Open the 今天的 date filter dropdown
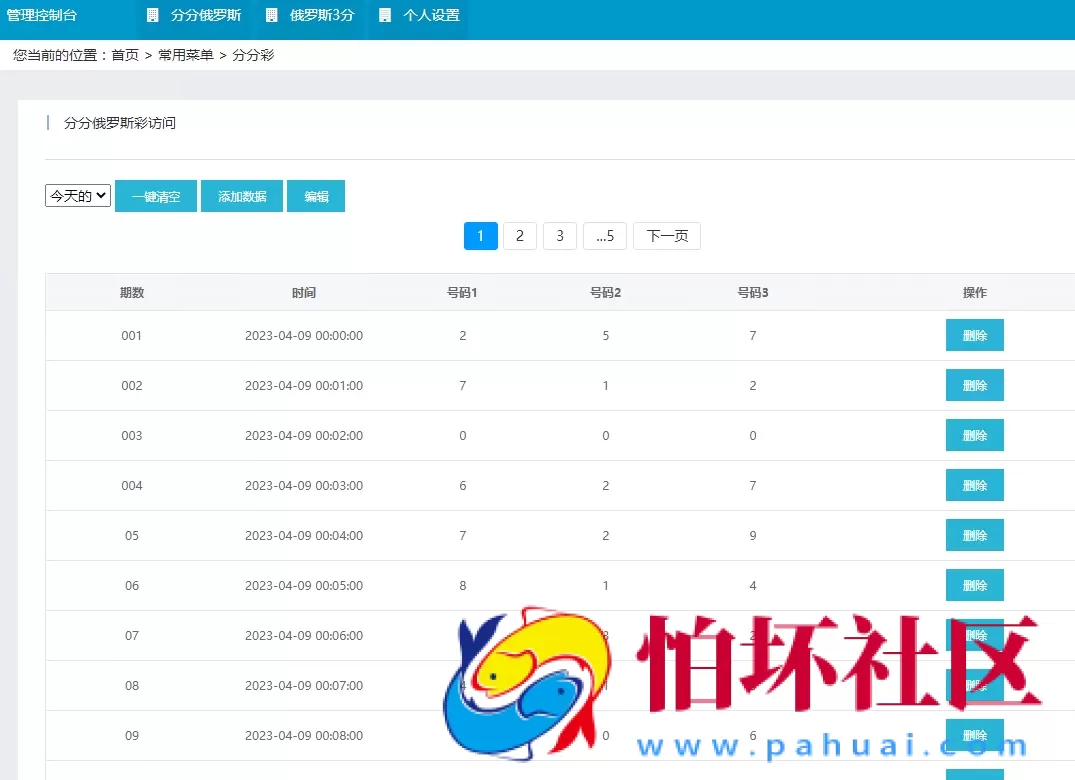Screen dimensions: 1075x780 tap(77, 195)
